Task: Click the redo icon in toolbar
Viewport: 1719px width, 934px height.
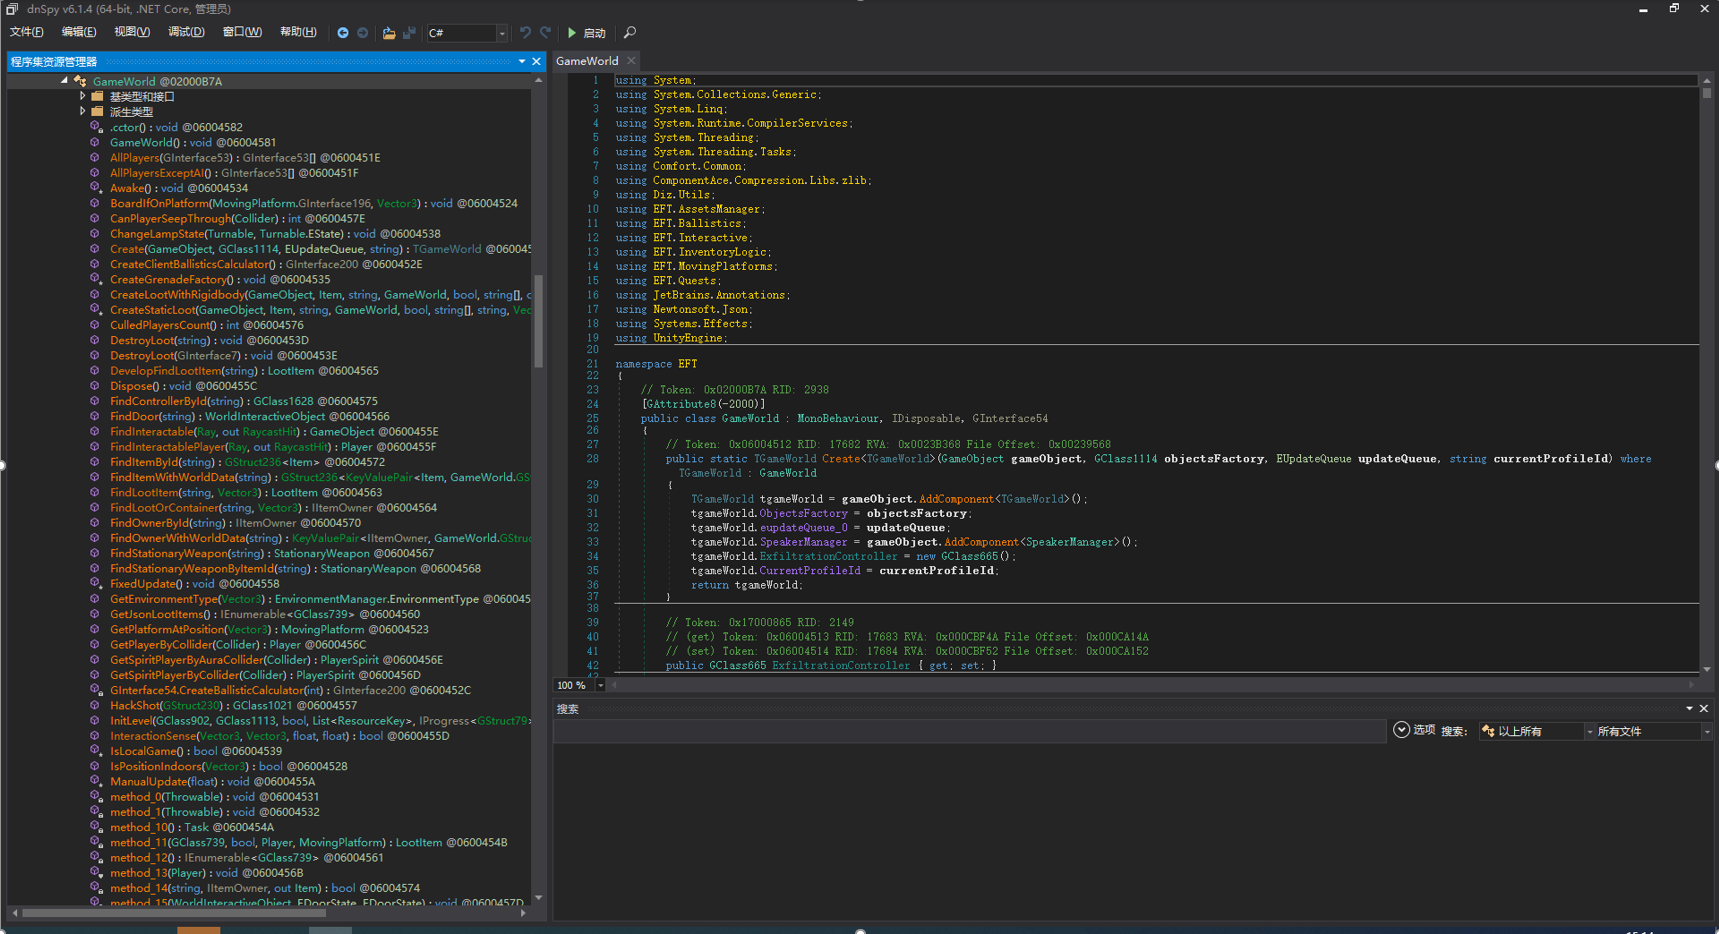Action: (546, 33)
